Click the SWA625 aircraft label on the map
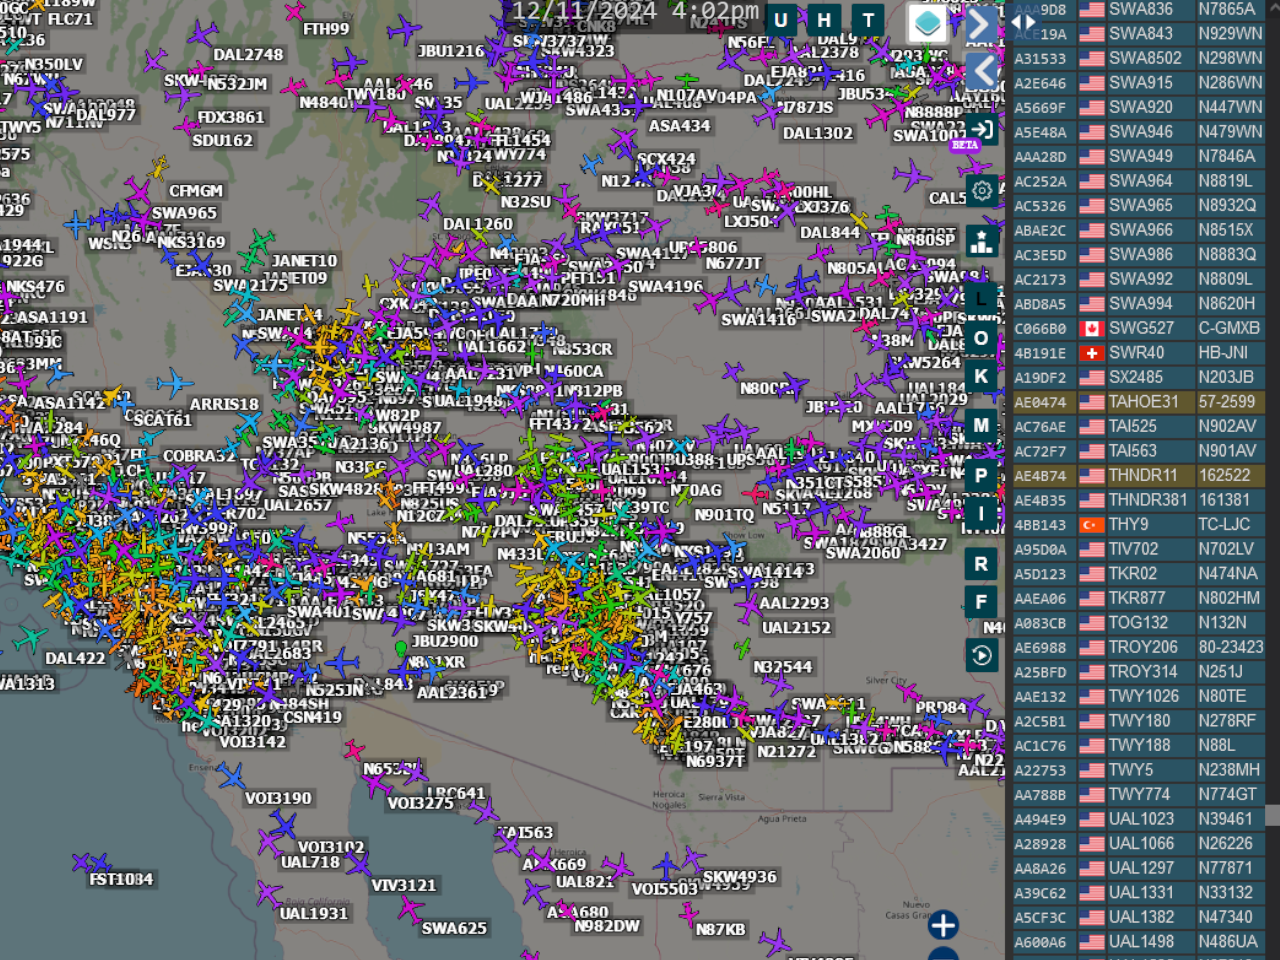The image size is (1280, 960). click(x=454, y=928)
